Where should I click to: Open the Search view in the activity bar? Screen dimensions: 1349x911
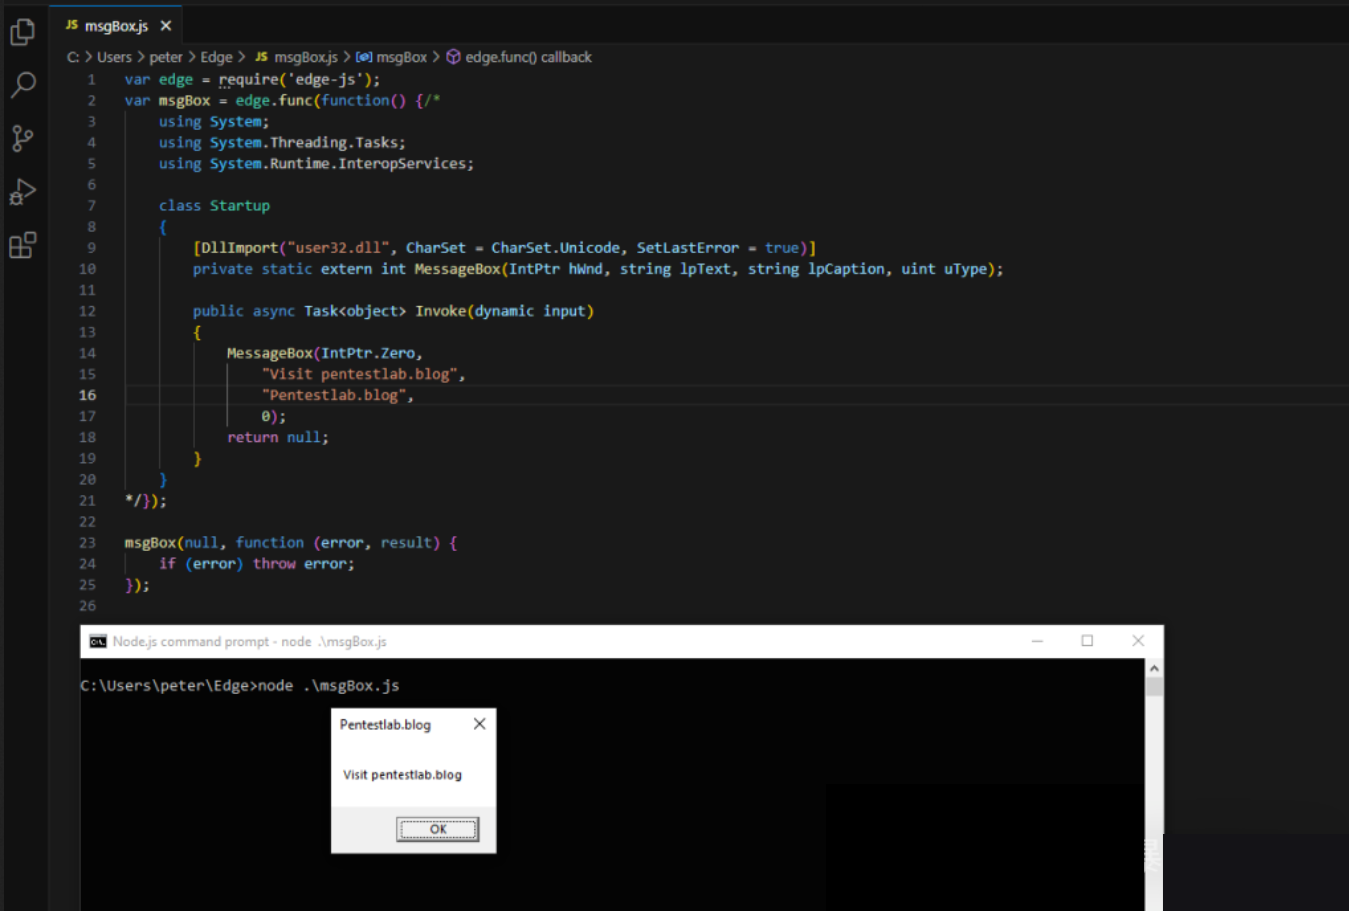pos(22,85)
